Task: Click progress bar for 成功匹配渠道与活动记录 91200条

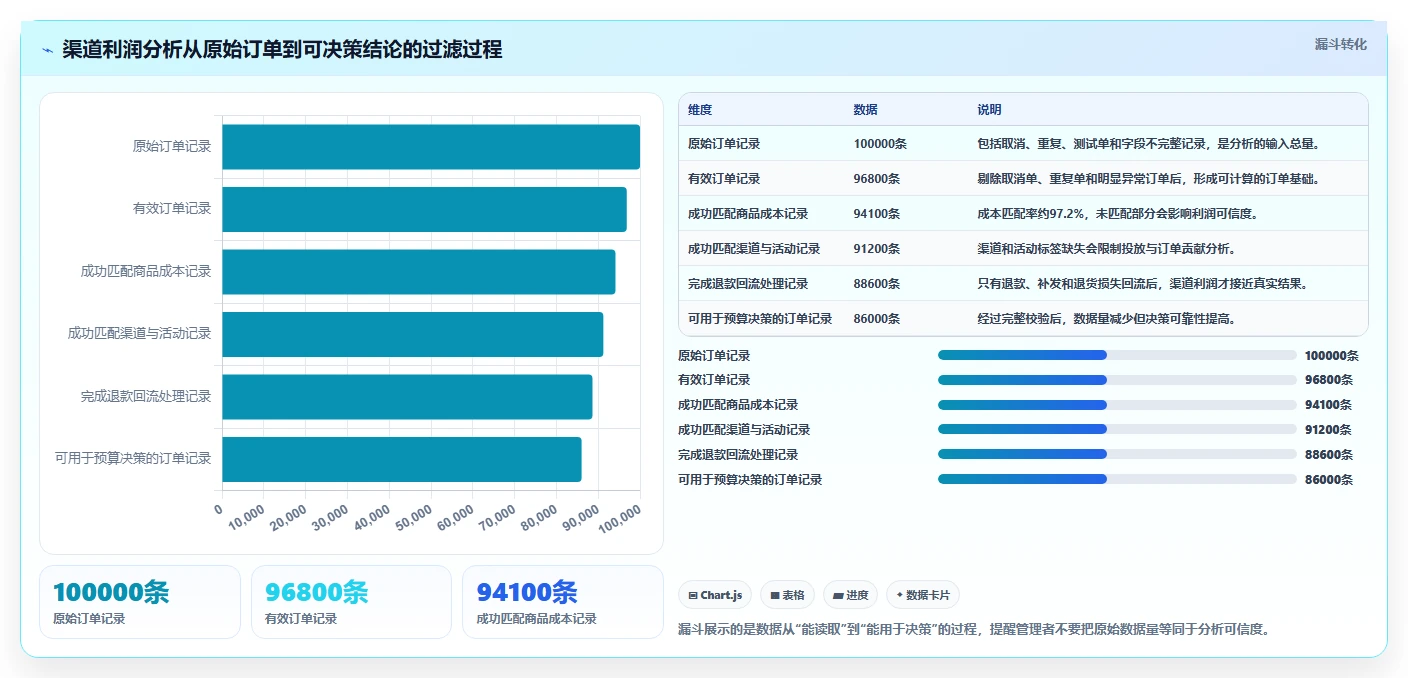Action: [x=1117, y=429]
